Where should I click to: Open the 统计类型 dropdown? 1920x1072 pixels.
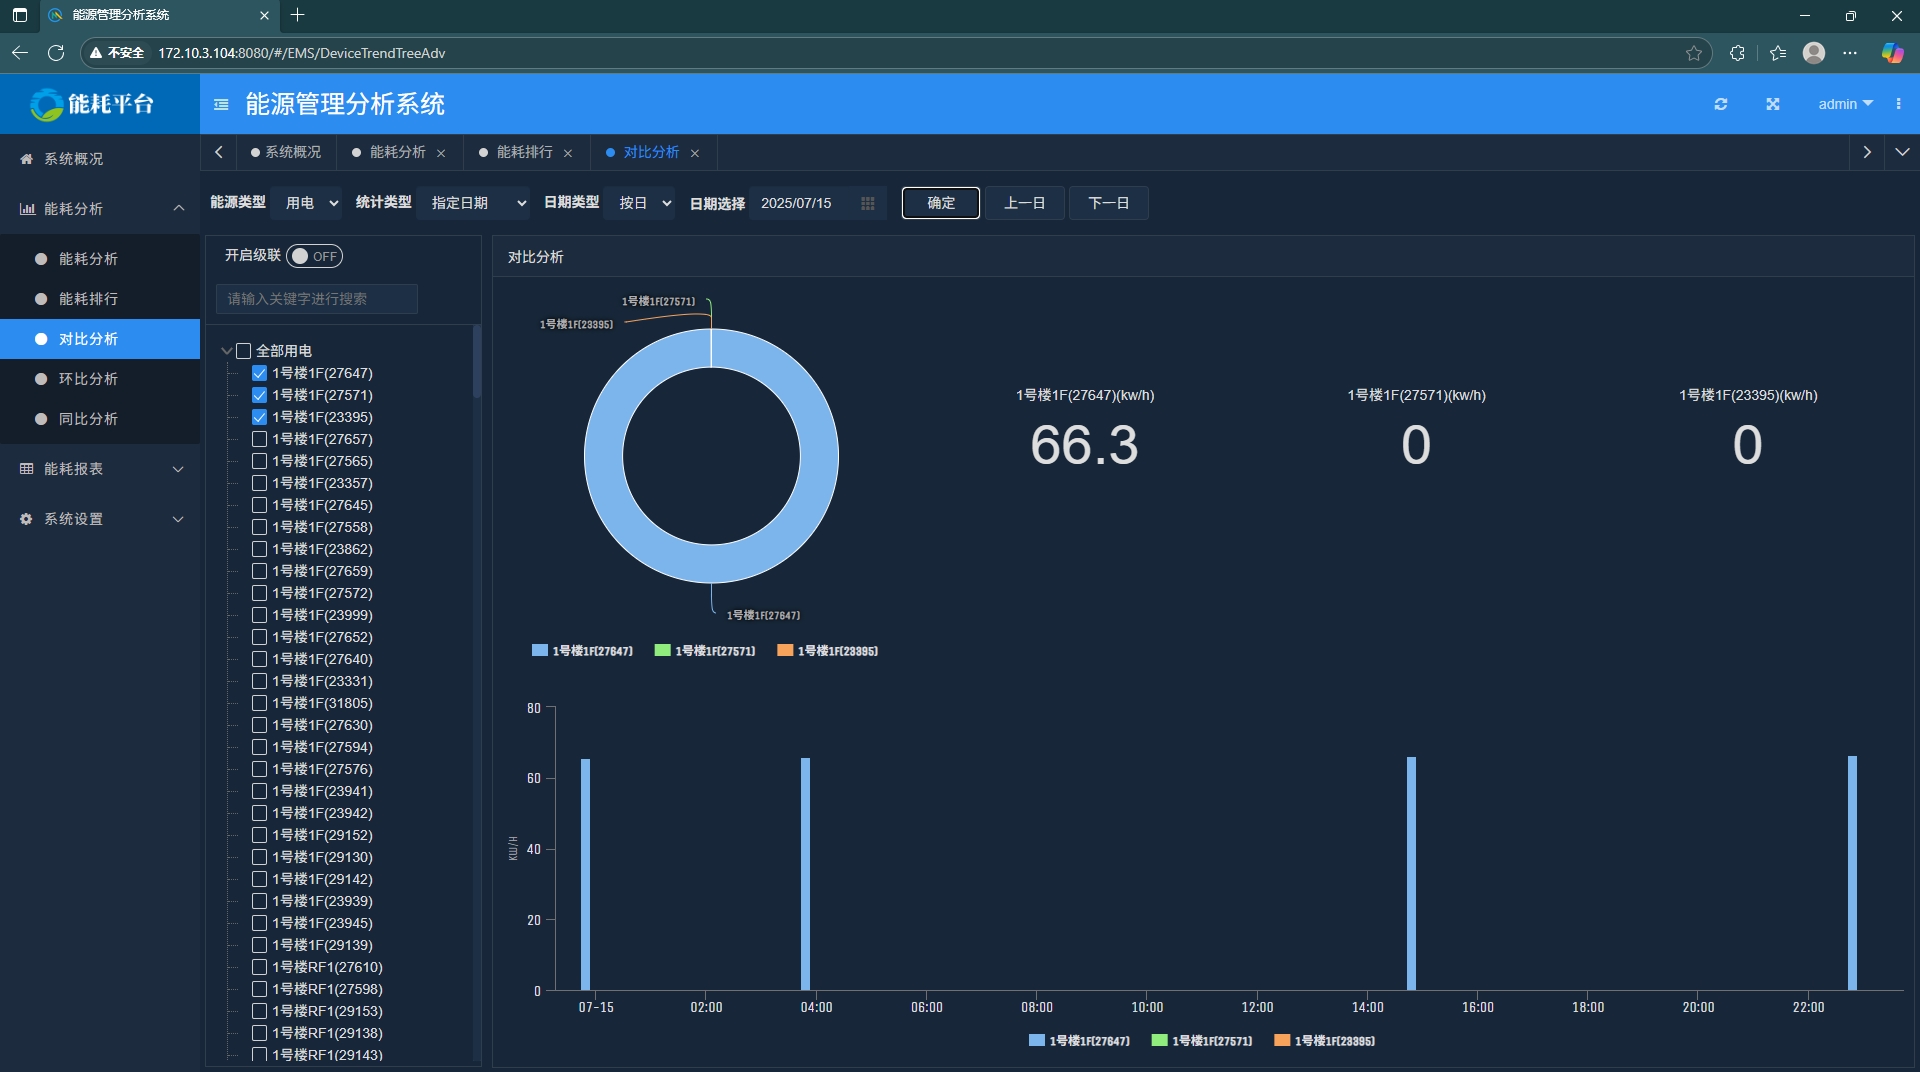point(474,203)
